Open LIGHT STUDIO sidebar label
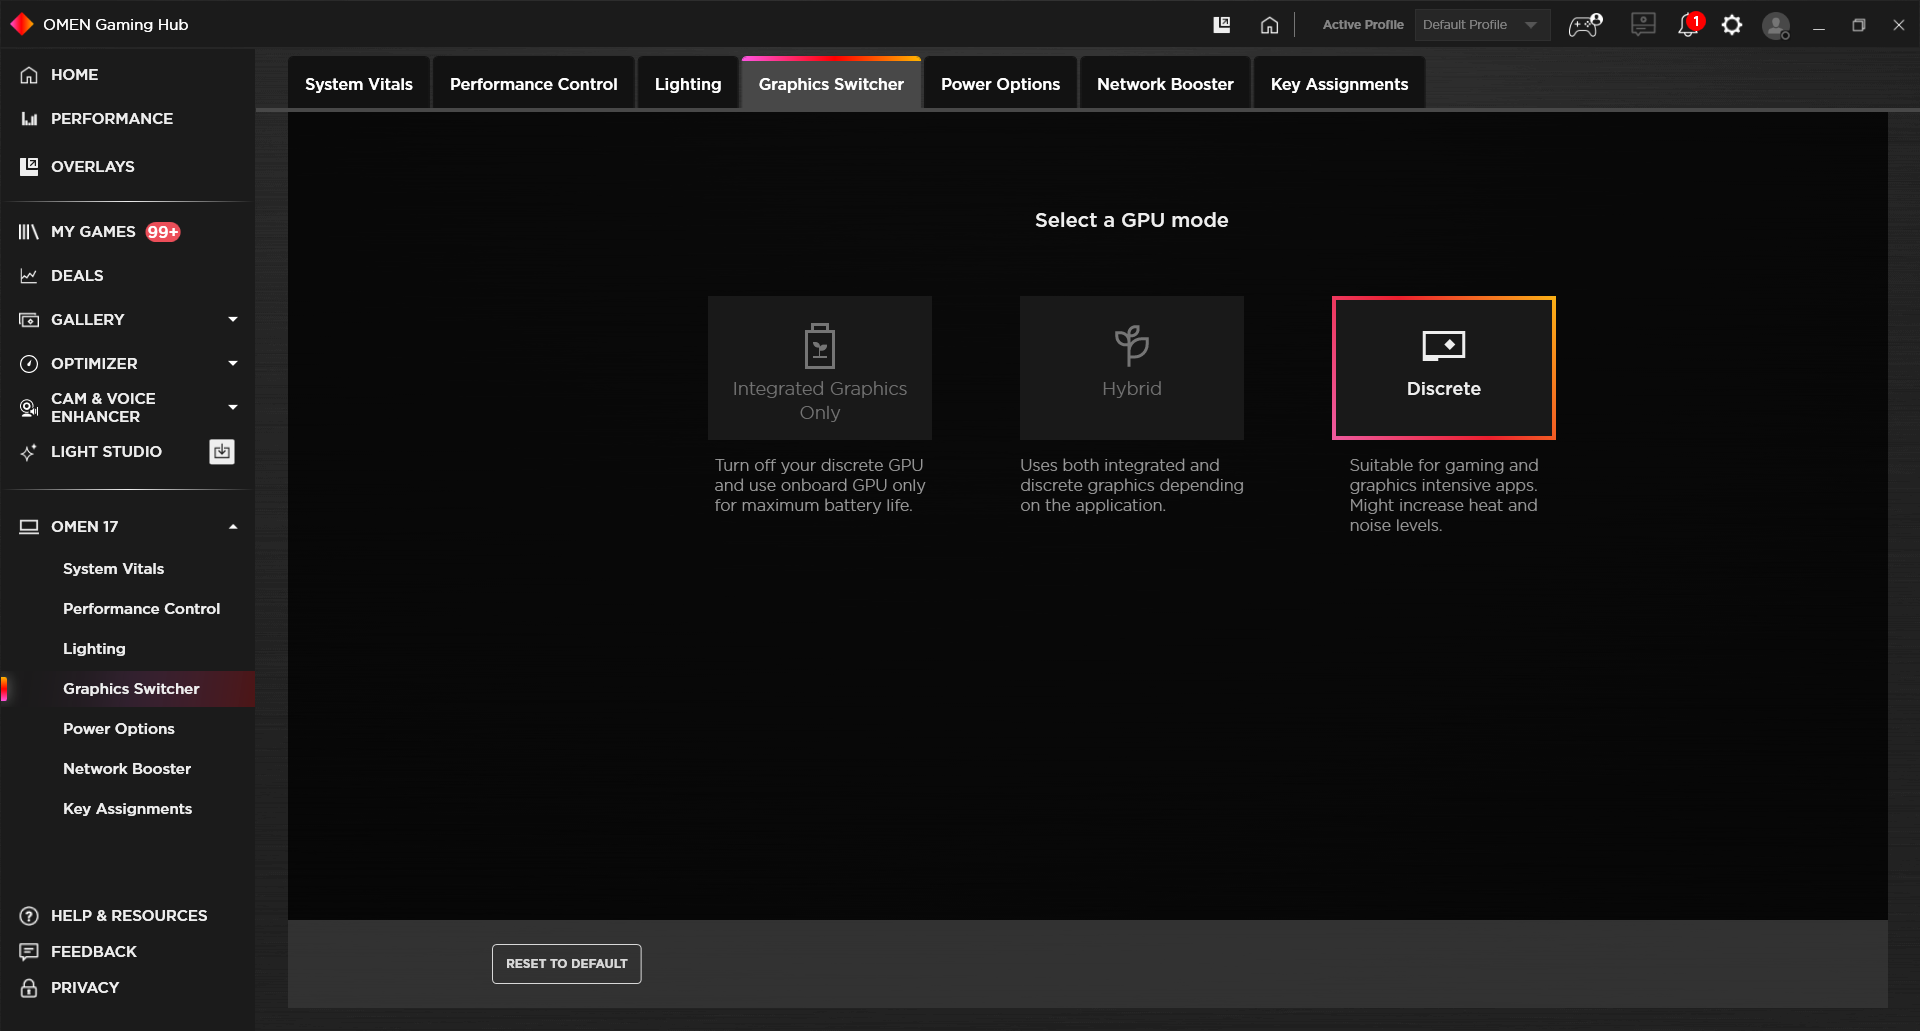The image size is (1920, 1031). [x=106, y=451]
